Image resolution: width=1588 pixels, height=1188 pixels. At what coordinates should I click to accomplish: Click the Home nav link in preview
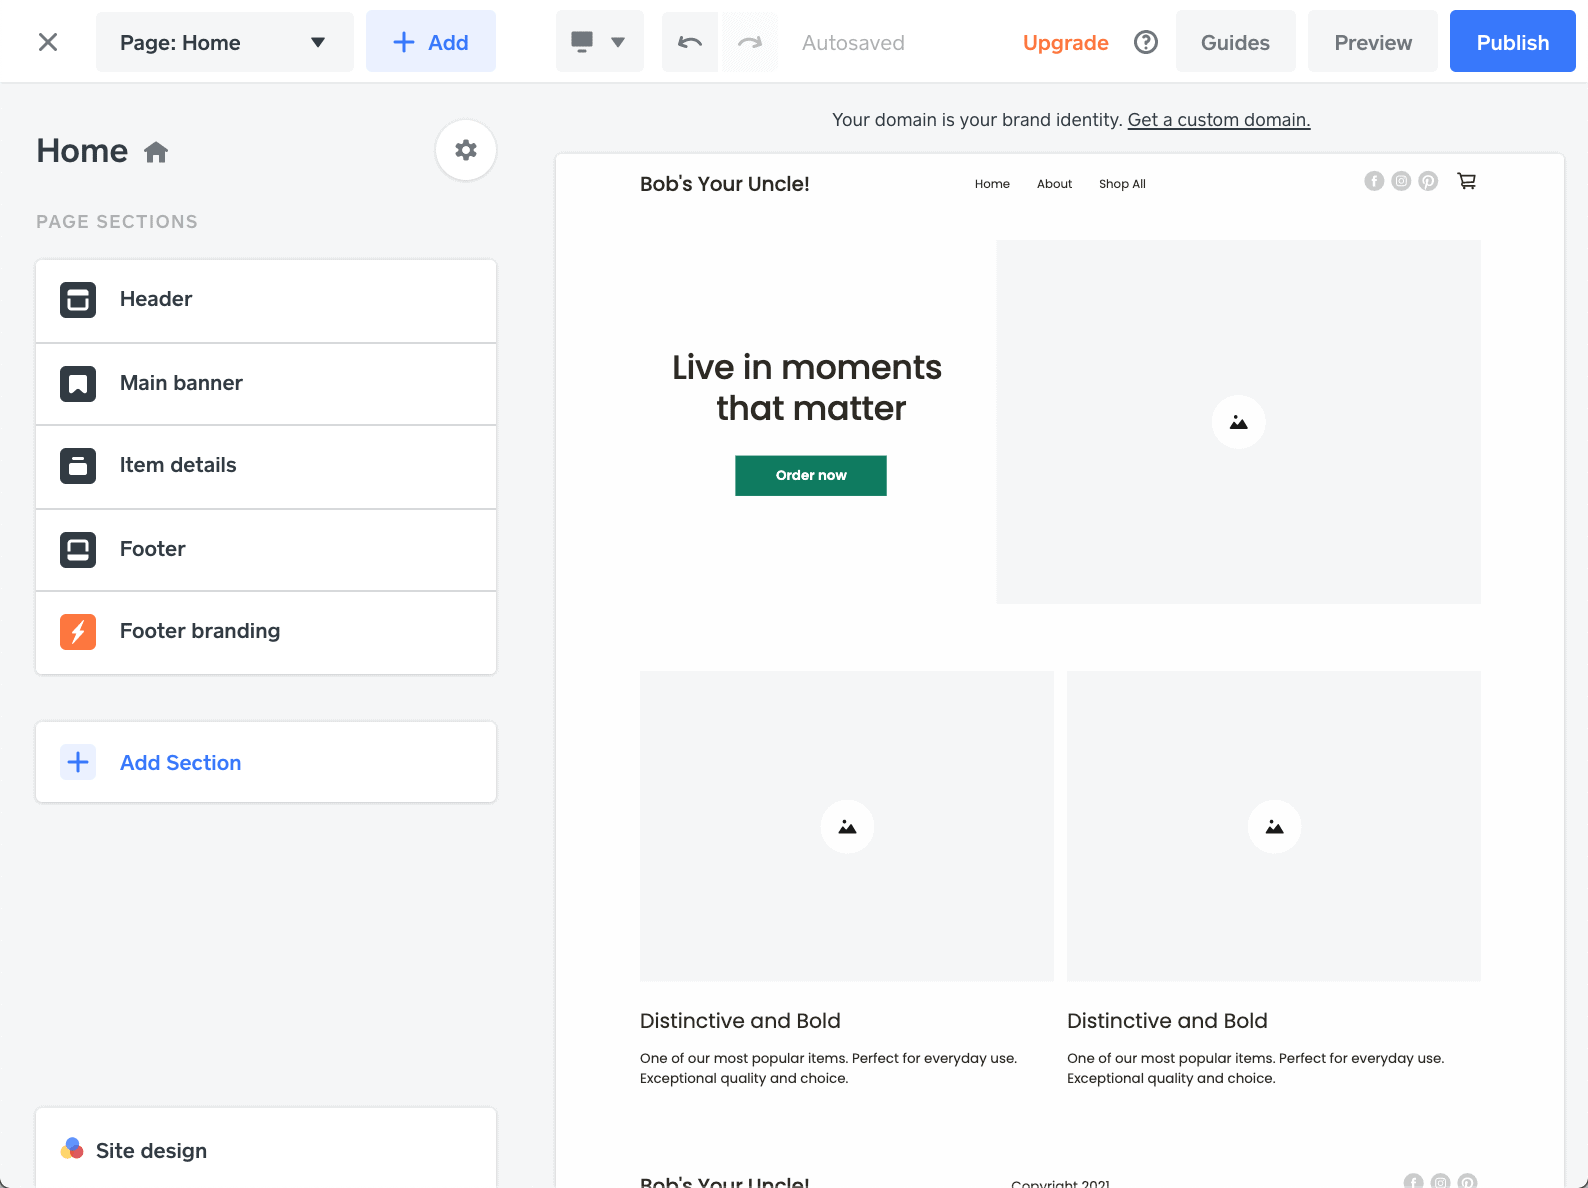click(992, 184)
